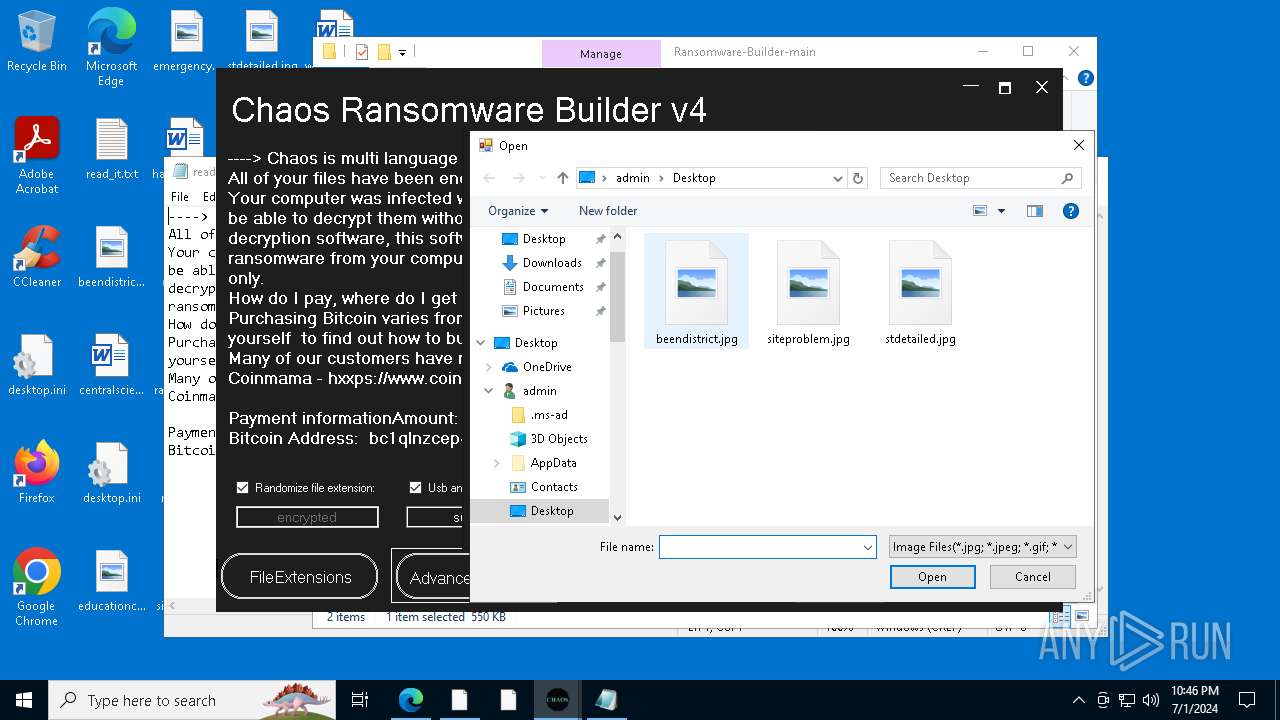Expand the view options dropdown arrow
This screenshot has width=1280, height=720.
pos(1001,211)
